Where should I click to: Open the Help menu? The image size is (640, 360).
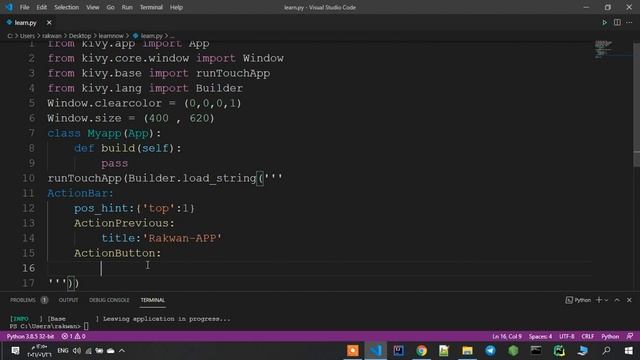pyautogui.click(x=176, y=7)
